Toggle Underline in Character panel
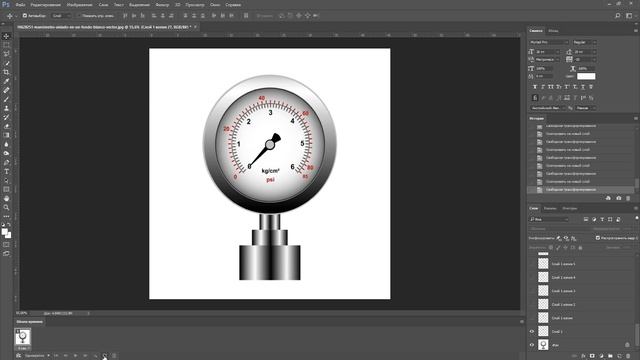Image resolution: width=640 pixels, height=360 pixels. [583, 87]
